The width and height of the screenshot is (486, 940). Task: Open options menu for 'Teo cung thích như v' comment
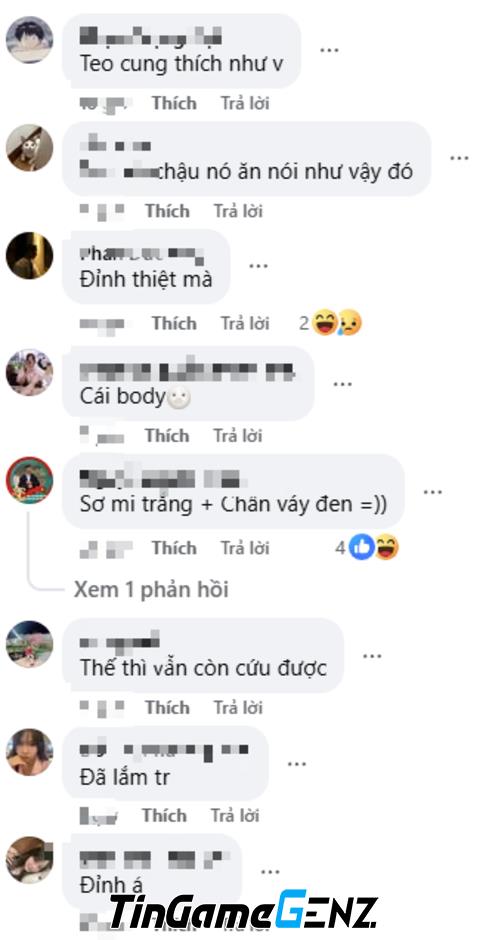pyautogui.click(x=329, y=50)
